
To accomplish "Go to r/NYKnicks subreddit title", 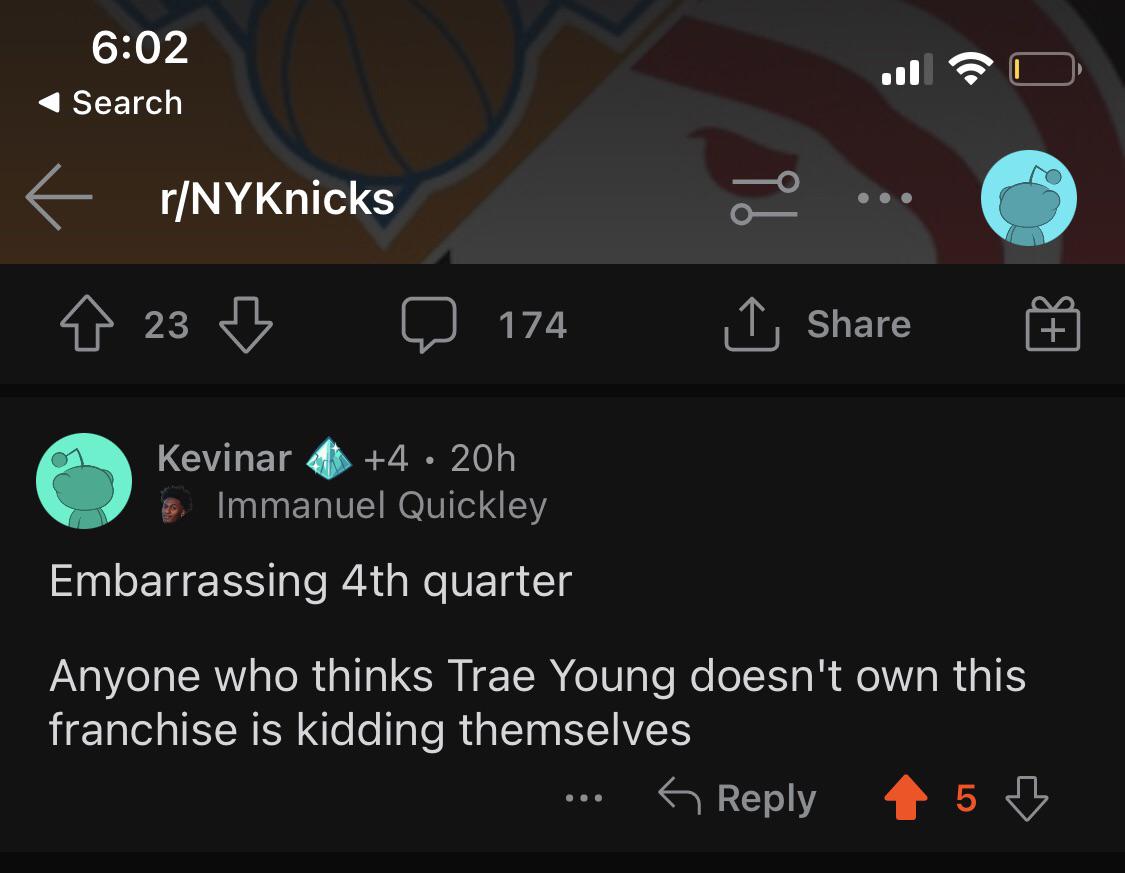I will pos(277,199).
